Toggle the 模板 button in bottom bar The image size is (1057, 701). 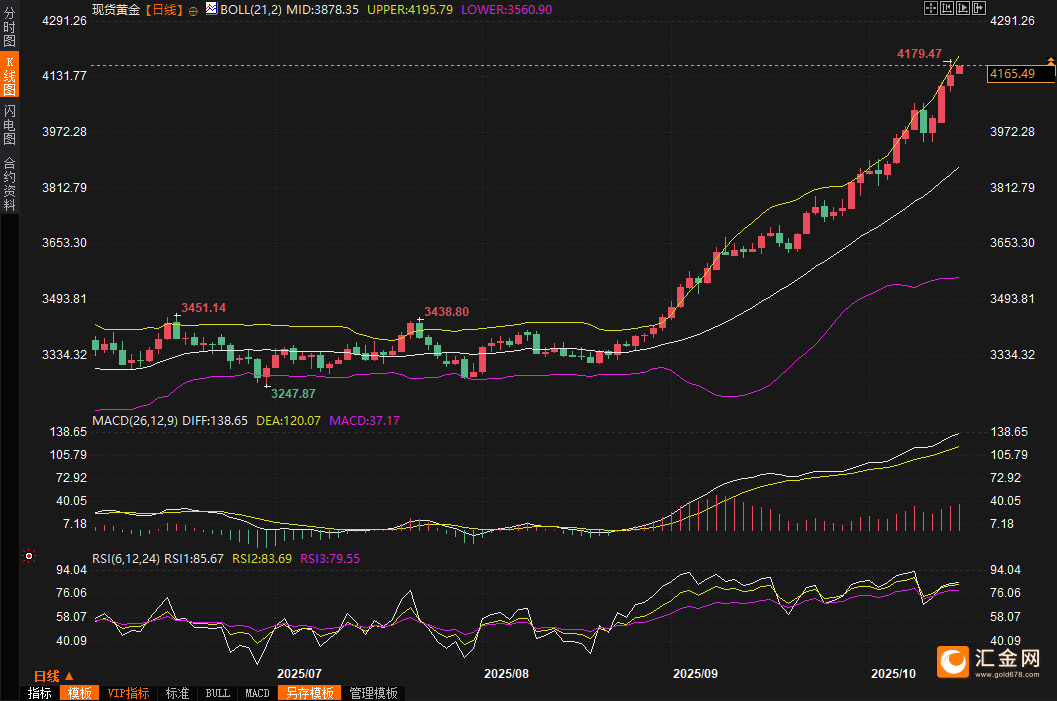80,693
